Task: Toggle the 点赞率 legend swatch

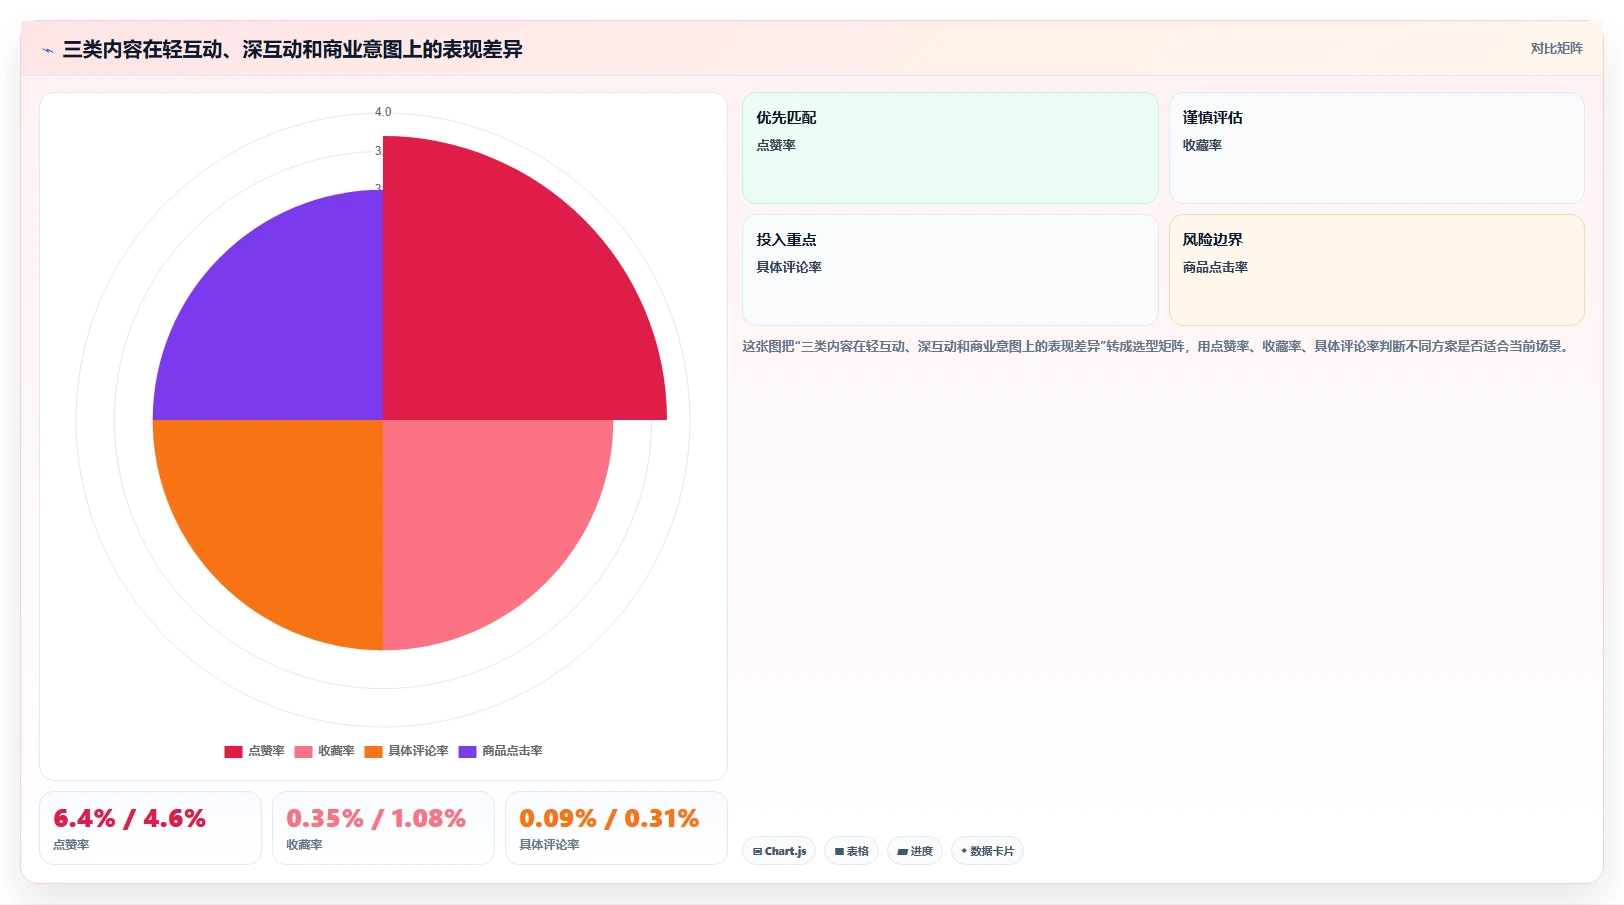Action: 233,751
